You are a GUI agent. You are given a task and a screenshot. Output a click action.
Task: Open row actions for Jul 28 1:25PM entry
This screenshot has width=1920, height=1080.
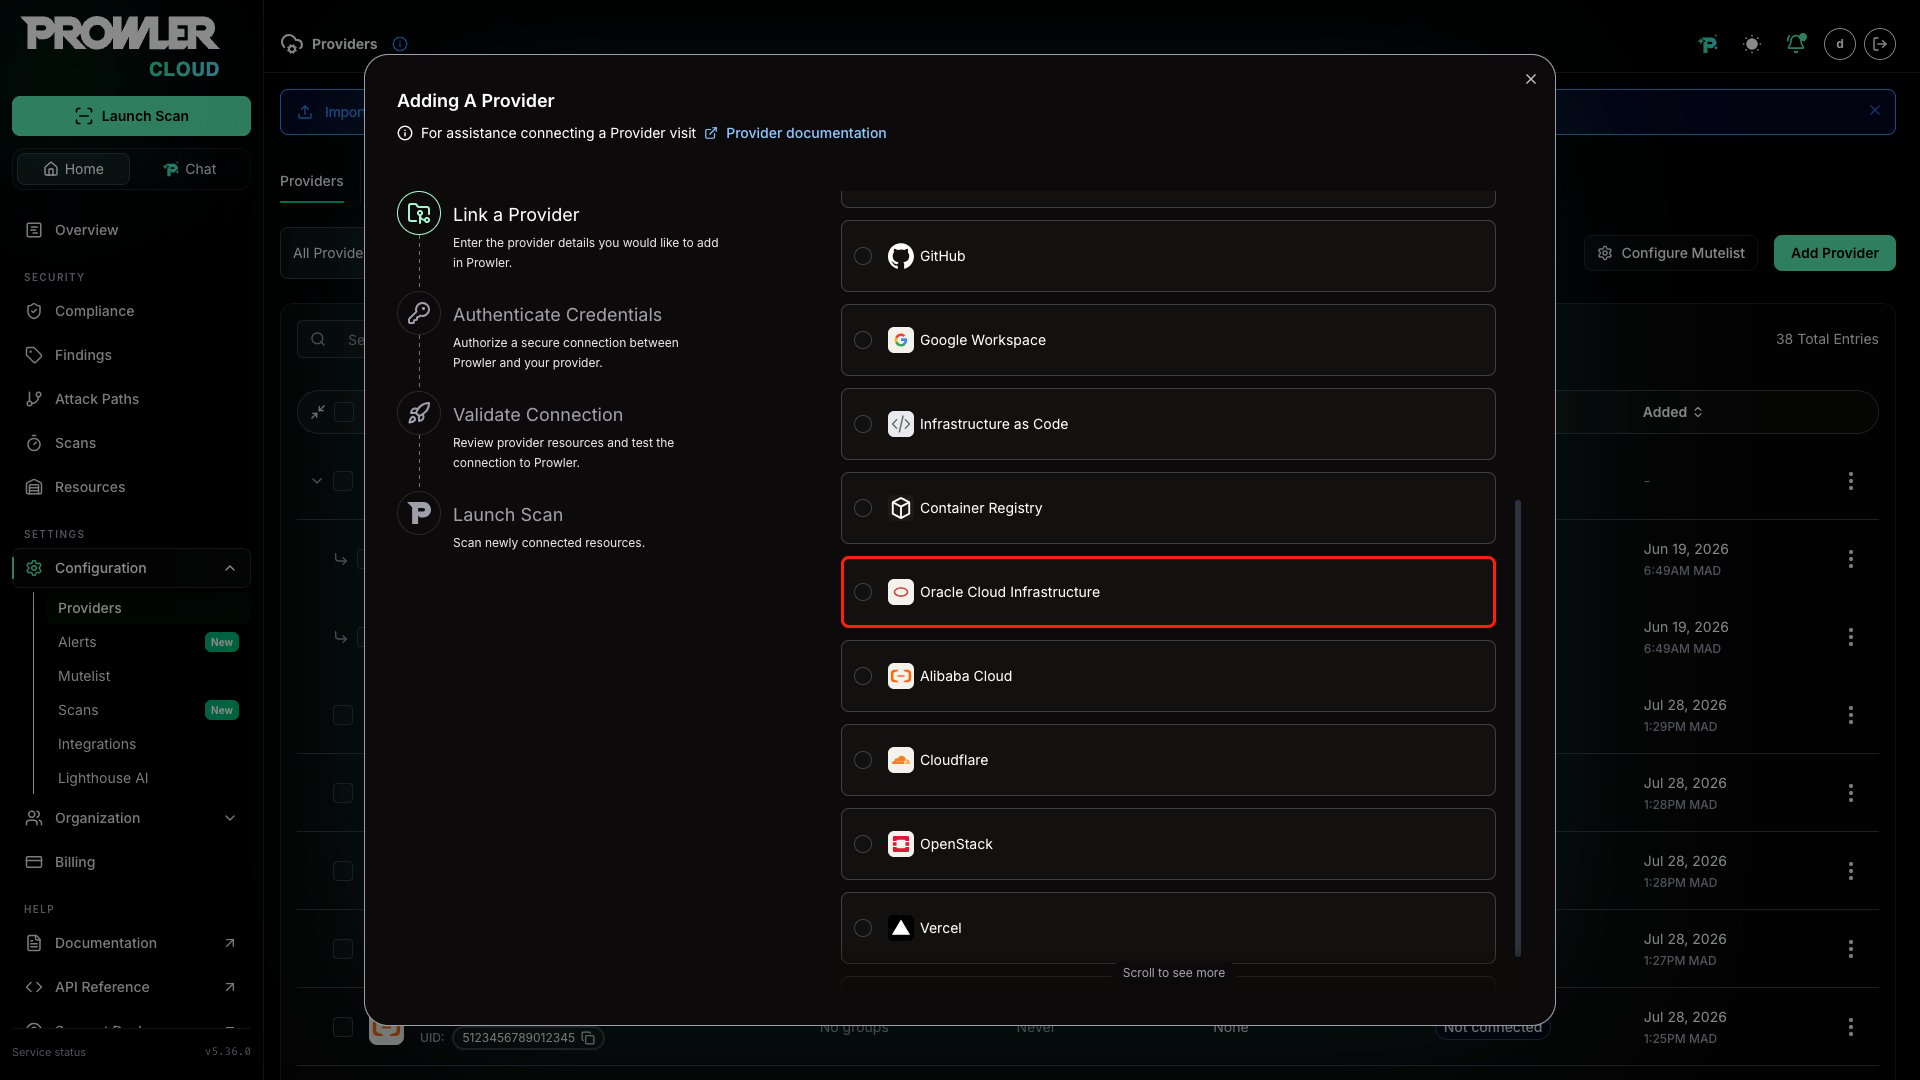[1850, 1027]
